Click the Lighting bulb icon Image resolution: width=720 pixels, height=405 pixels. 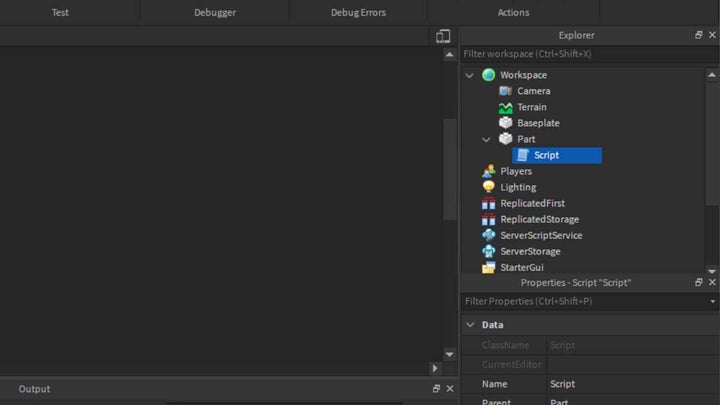(x=488, y=187)
